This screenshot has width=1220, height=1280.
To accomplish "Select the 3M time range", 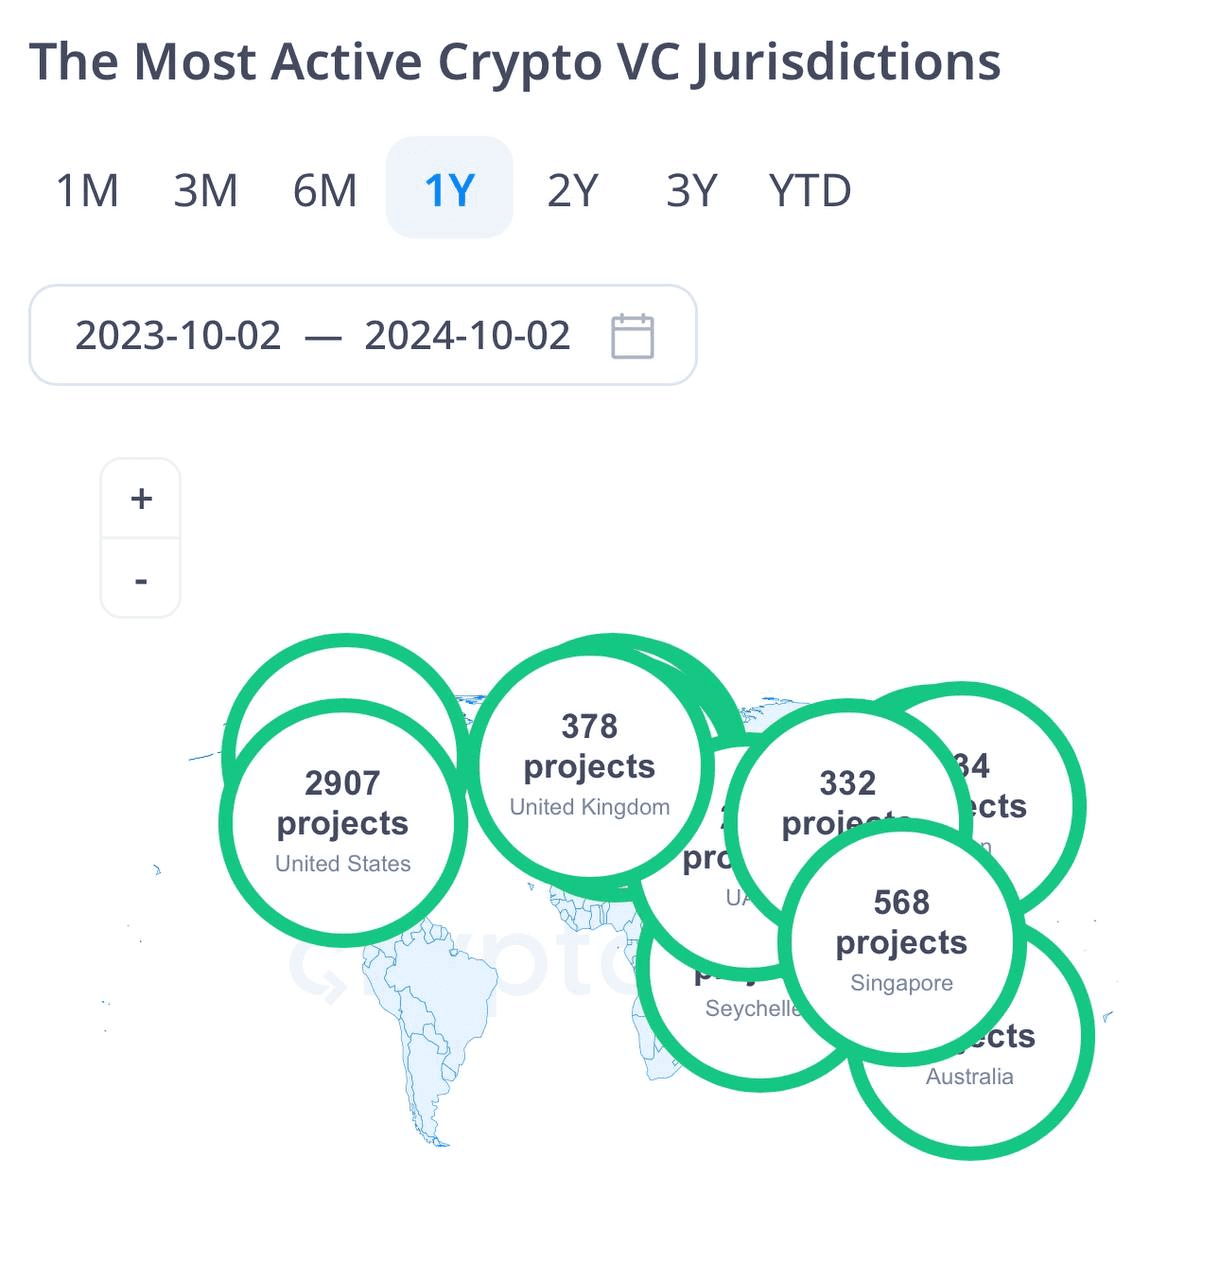I will (x=206, y=190).
